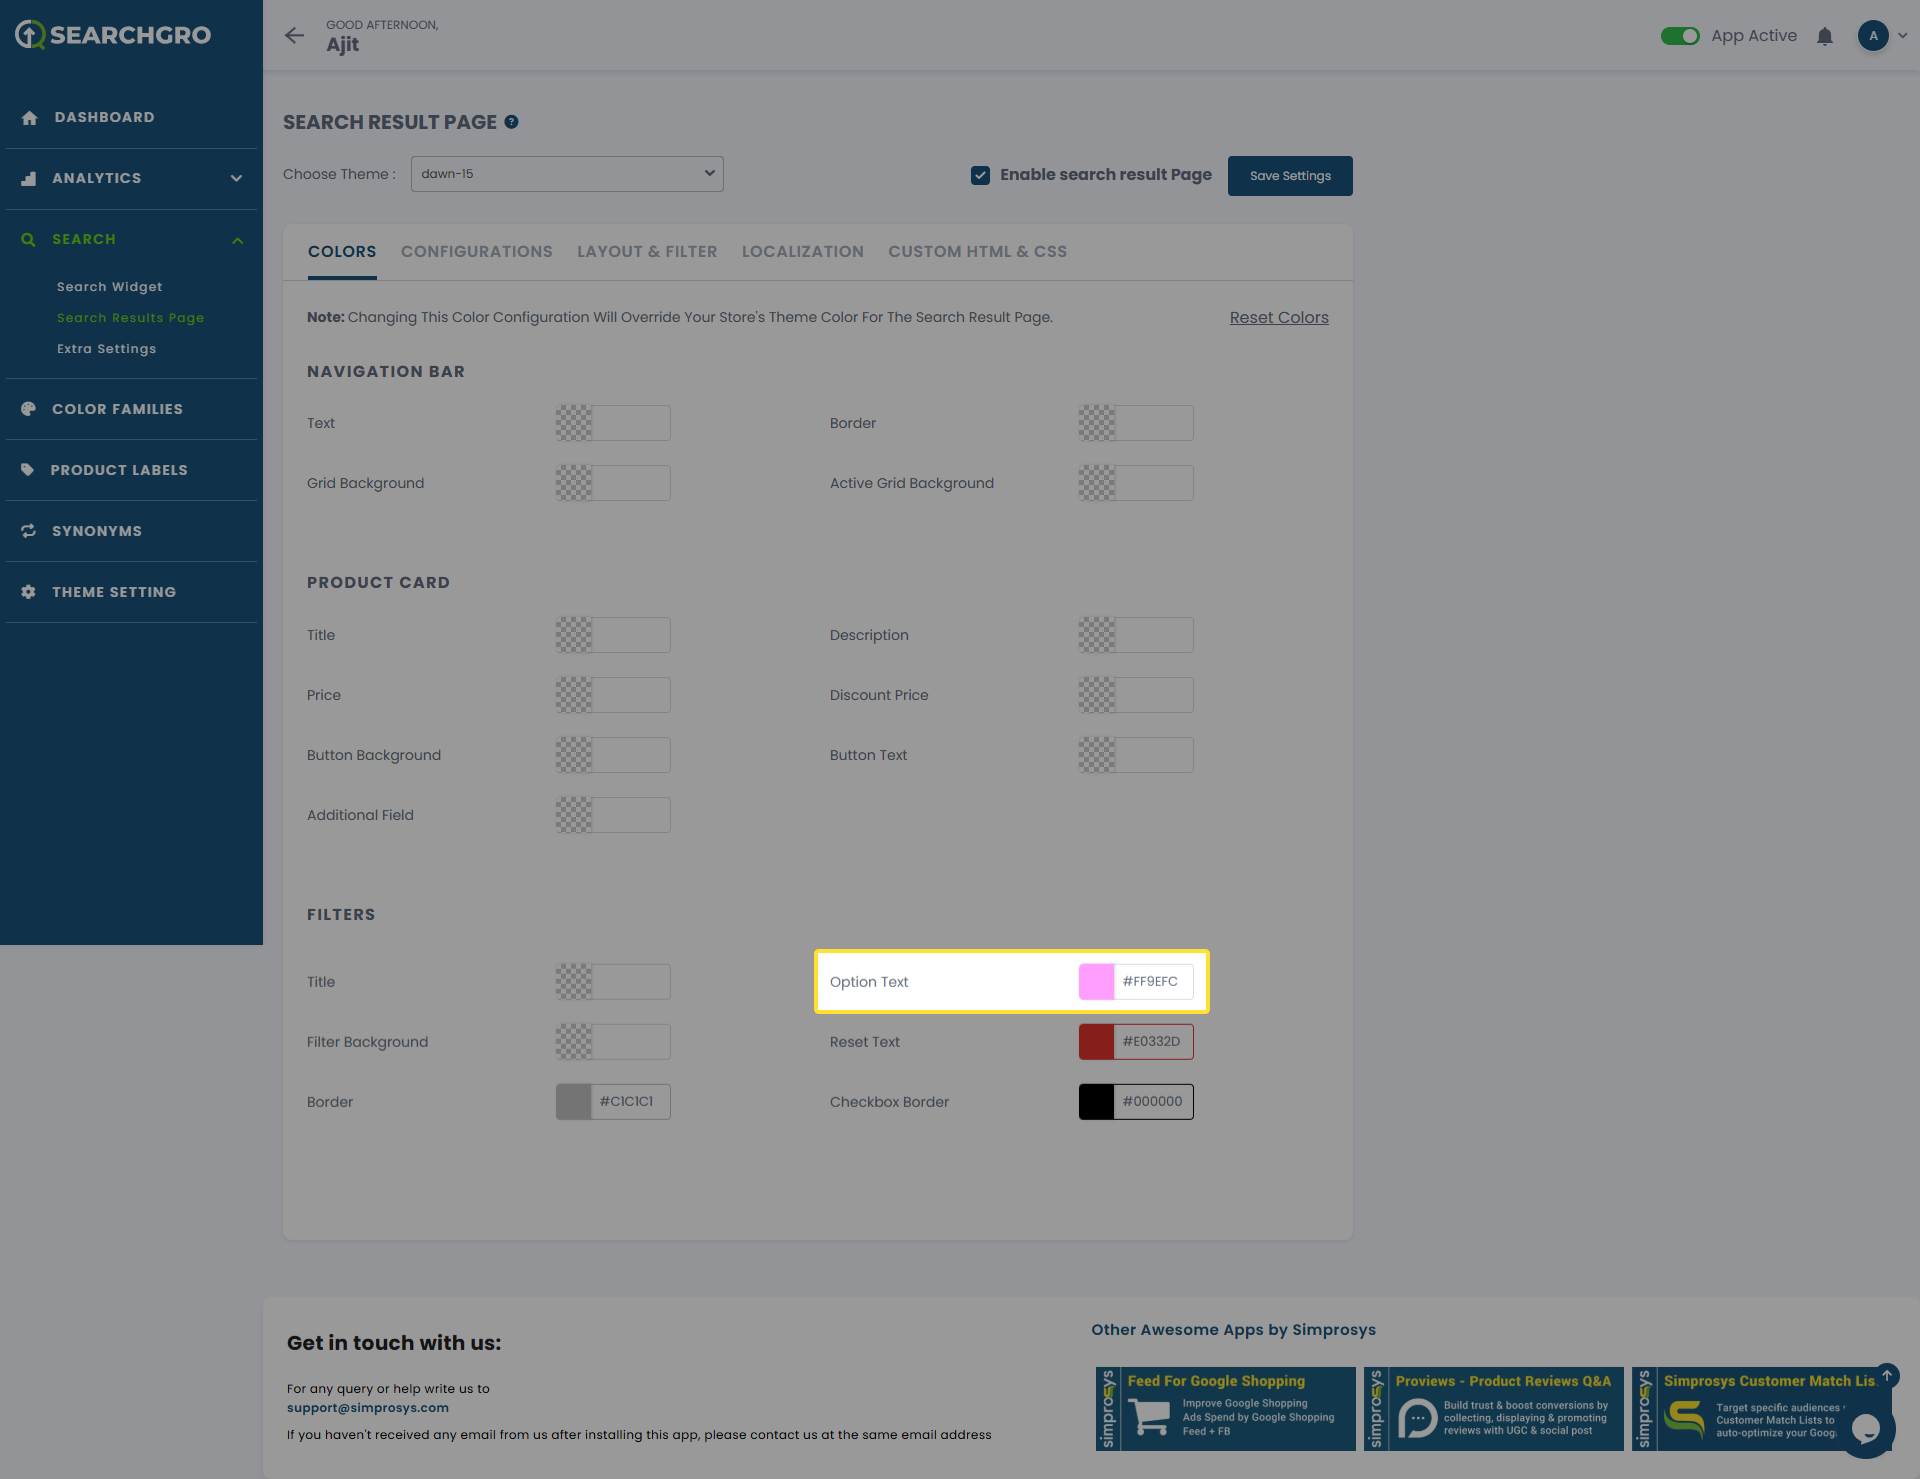Open the Choose Theme dropdown

click(567, 174)
